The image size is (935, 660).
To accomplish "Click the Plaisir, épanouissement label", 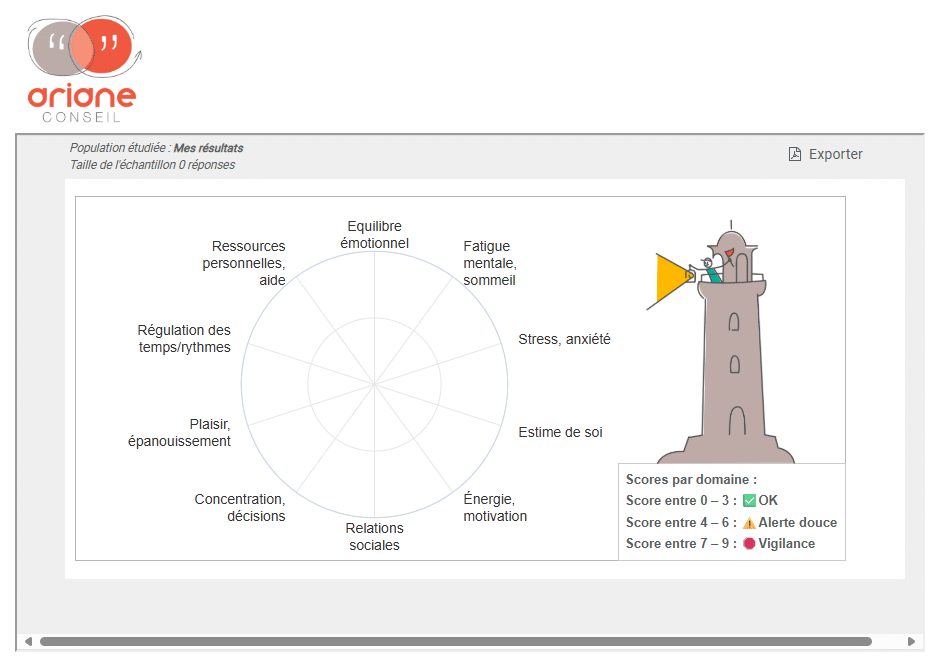I will pos(180,432).
